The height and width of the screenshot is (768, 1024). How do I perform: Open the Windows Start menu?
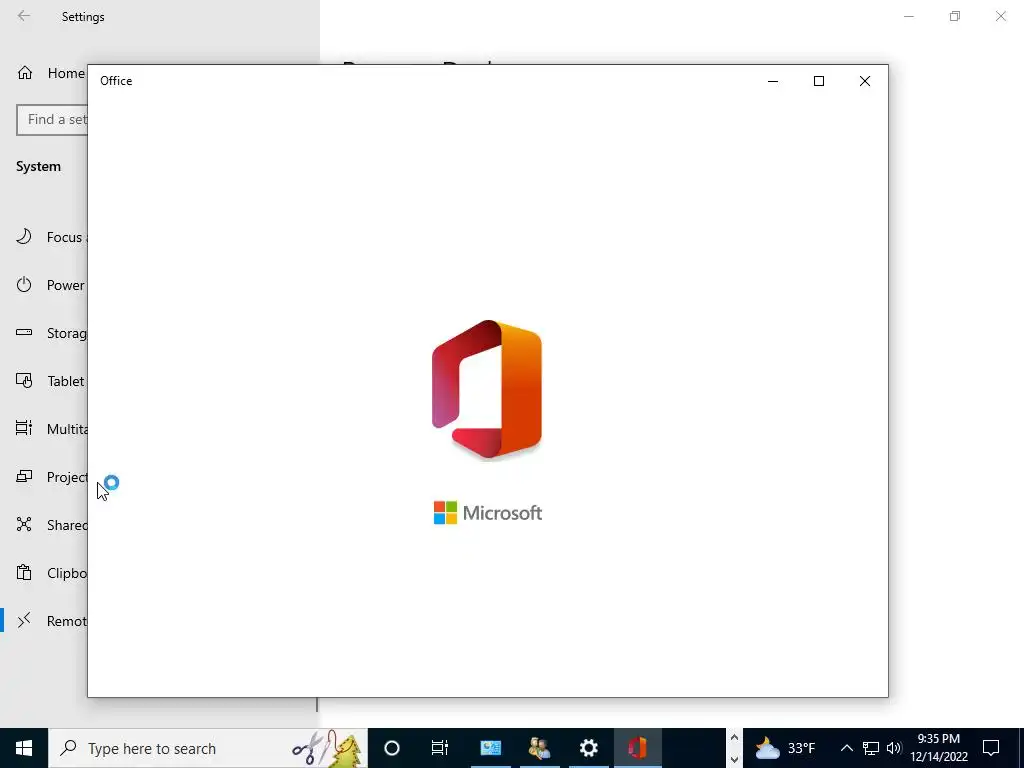(24, 748)
